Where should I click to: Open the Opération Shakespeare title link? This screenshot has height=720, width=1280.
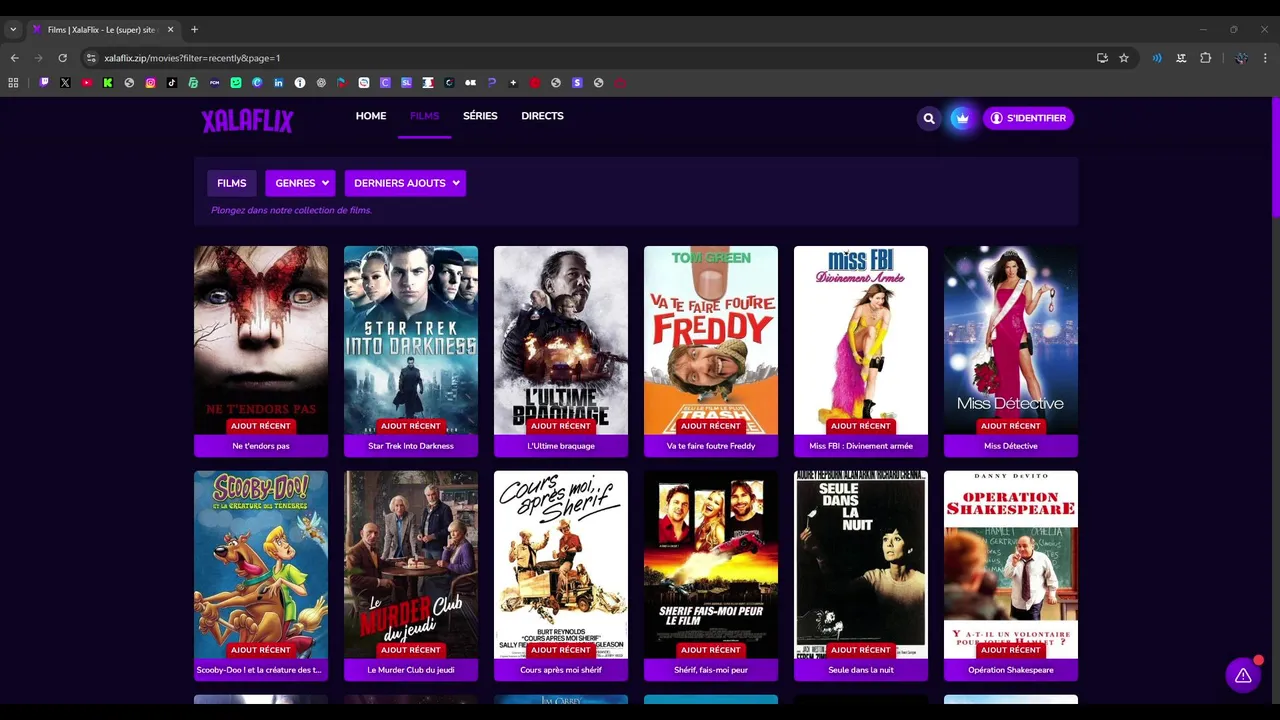(1011, 670)
